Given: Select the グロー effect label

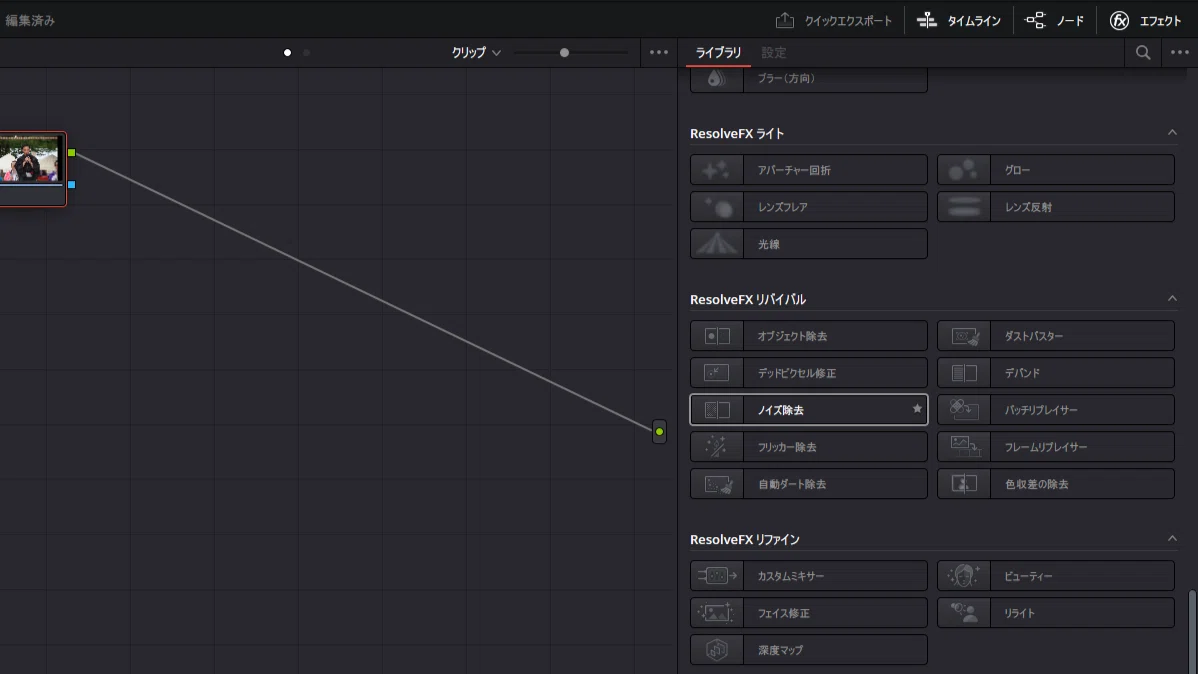Looking at the screenshot, I should (1018, 170).
